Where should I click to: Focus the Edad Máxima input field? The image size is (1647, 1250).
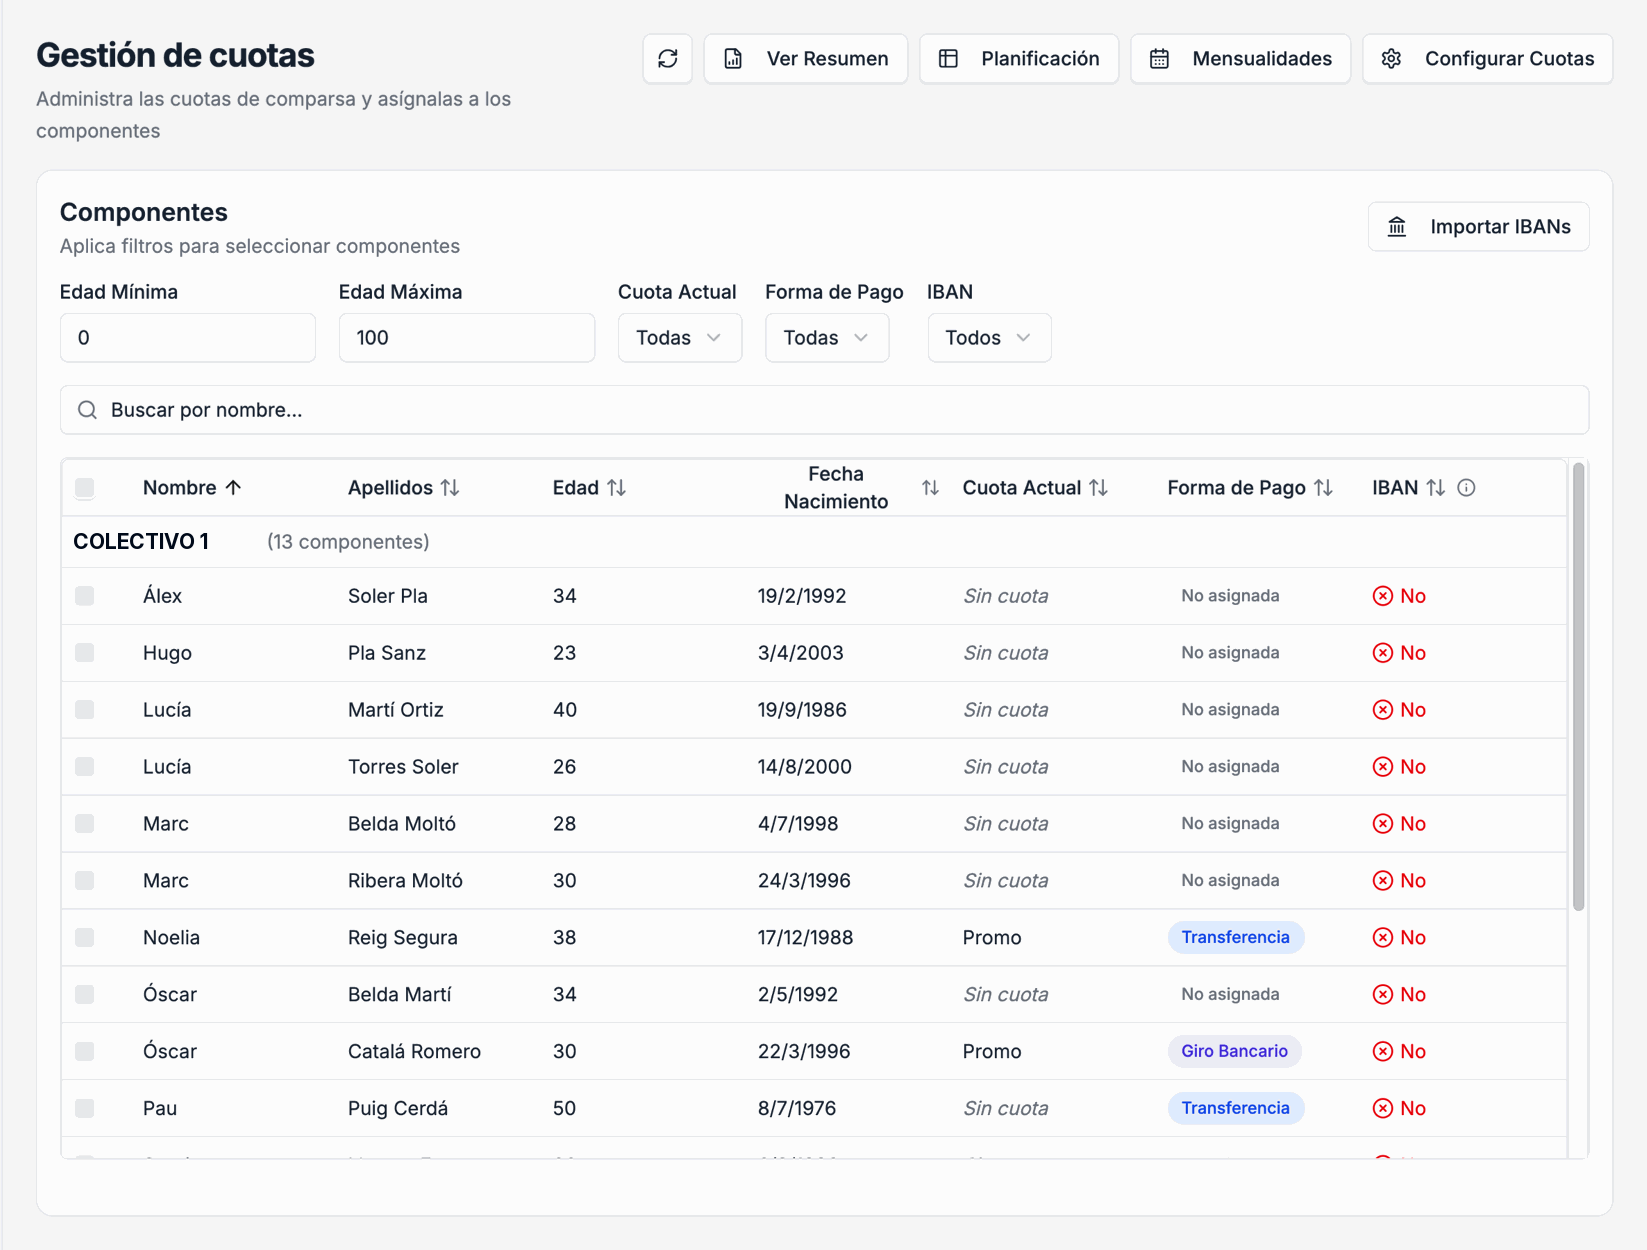(x=467, y=338)
